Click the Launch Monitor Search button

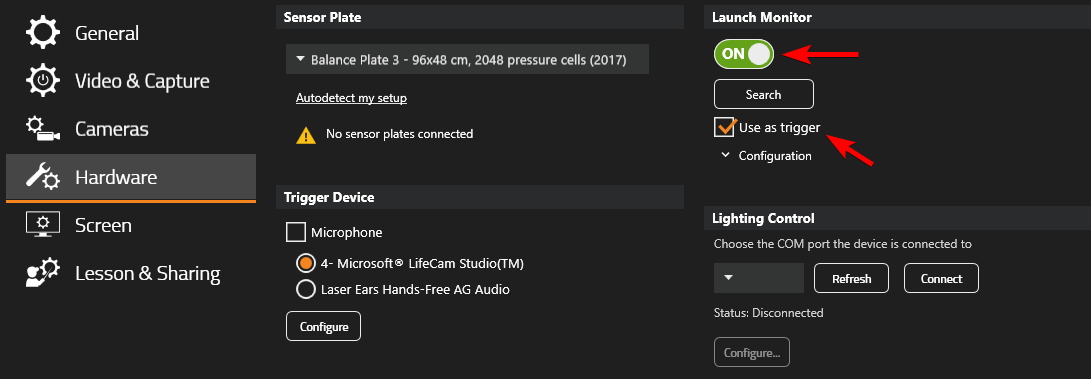pos(763,94)
